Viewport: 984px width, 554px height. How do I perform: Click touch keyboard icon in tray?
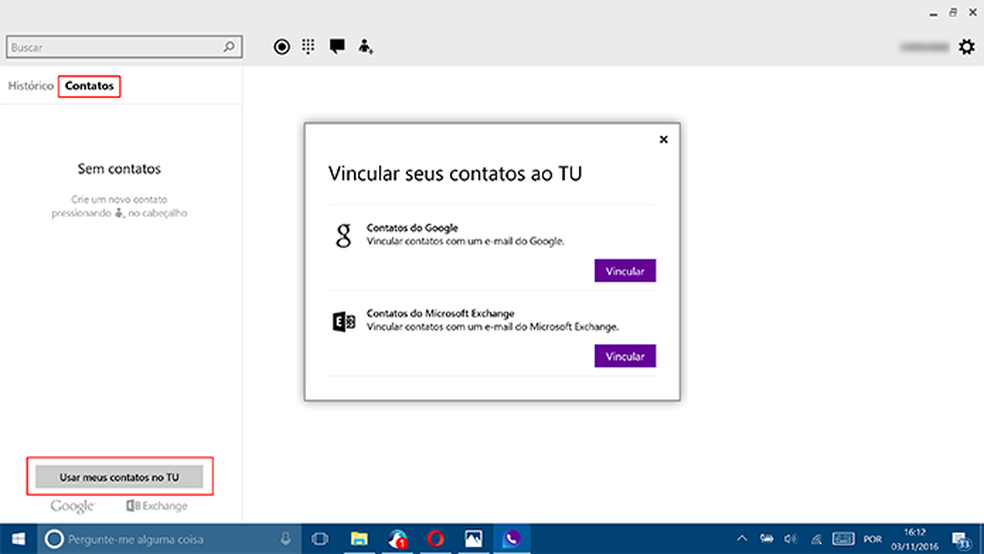tap(843, 538)
